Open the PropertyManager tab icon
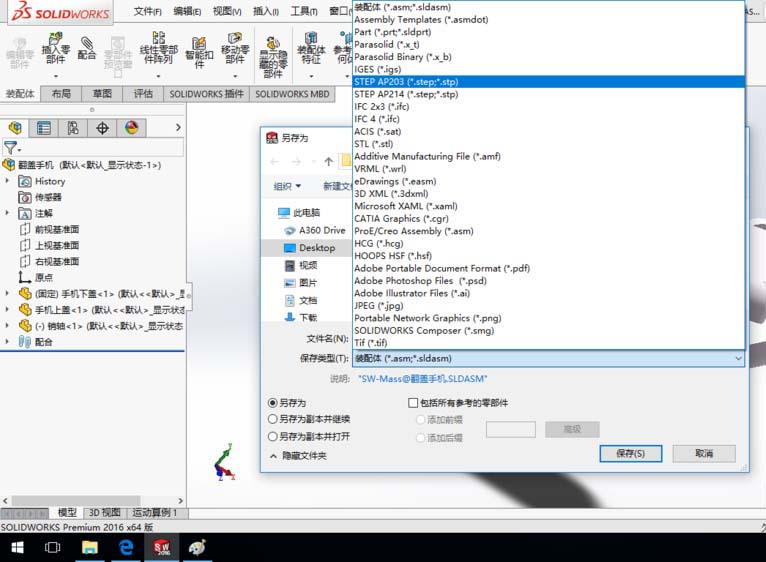This screenshot has width=766, height=562. tap(43, 128)
